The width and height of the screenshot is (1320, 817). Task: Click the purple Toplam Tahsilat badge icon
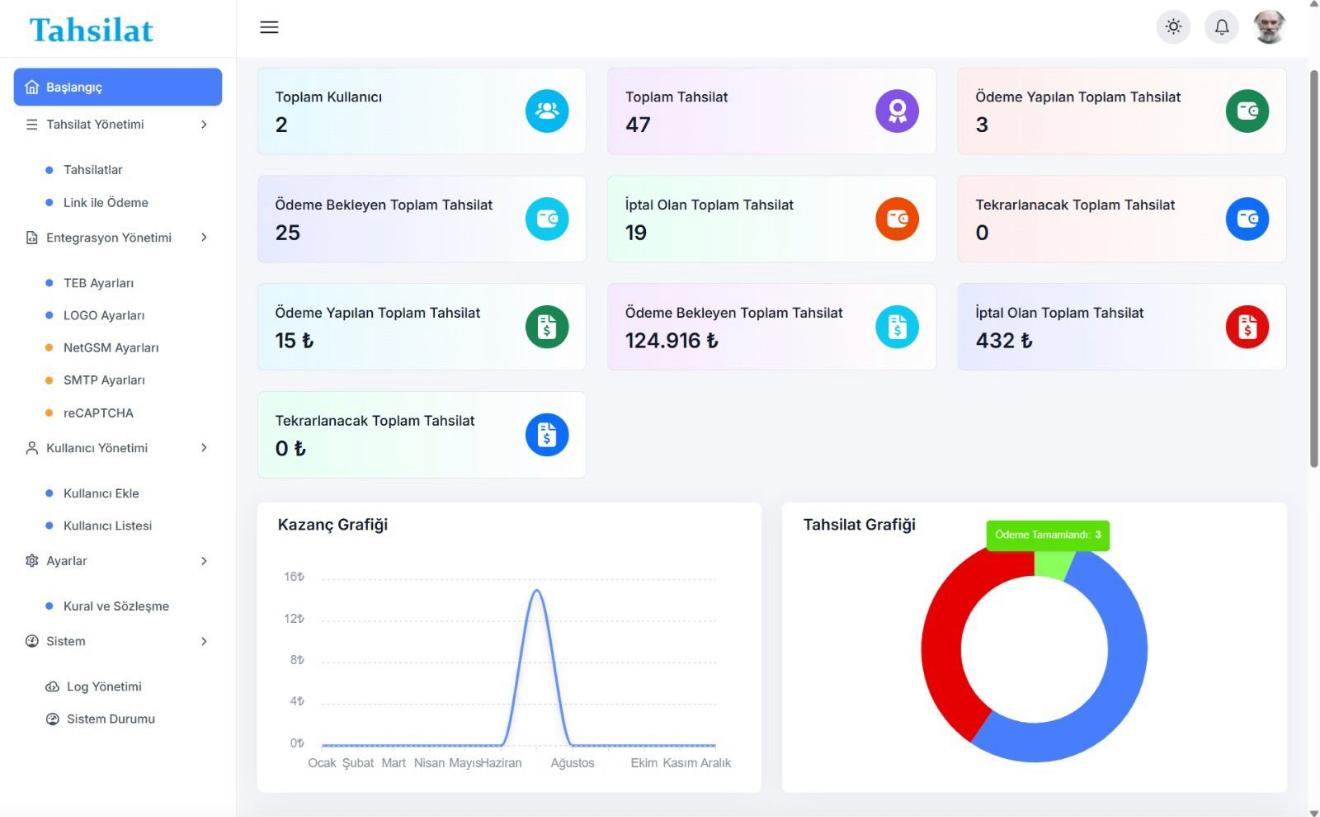(897, 111)
